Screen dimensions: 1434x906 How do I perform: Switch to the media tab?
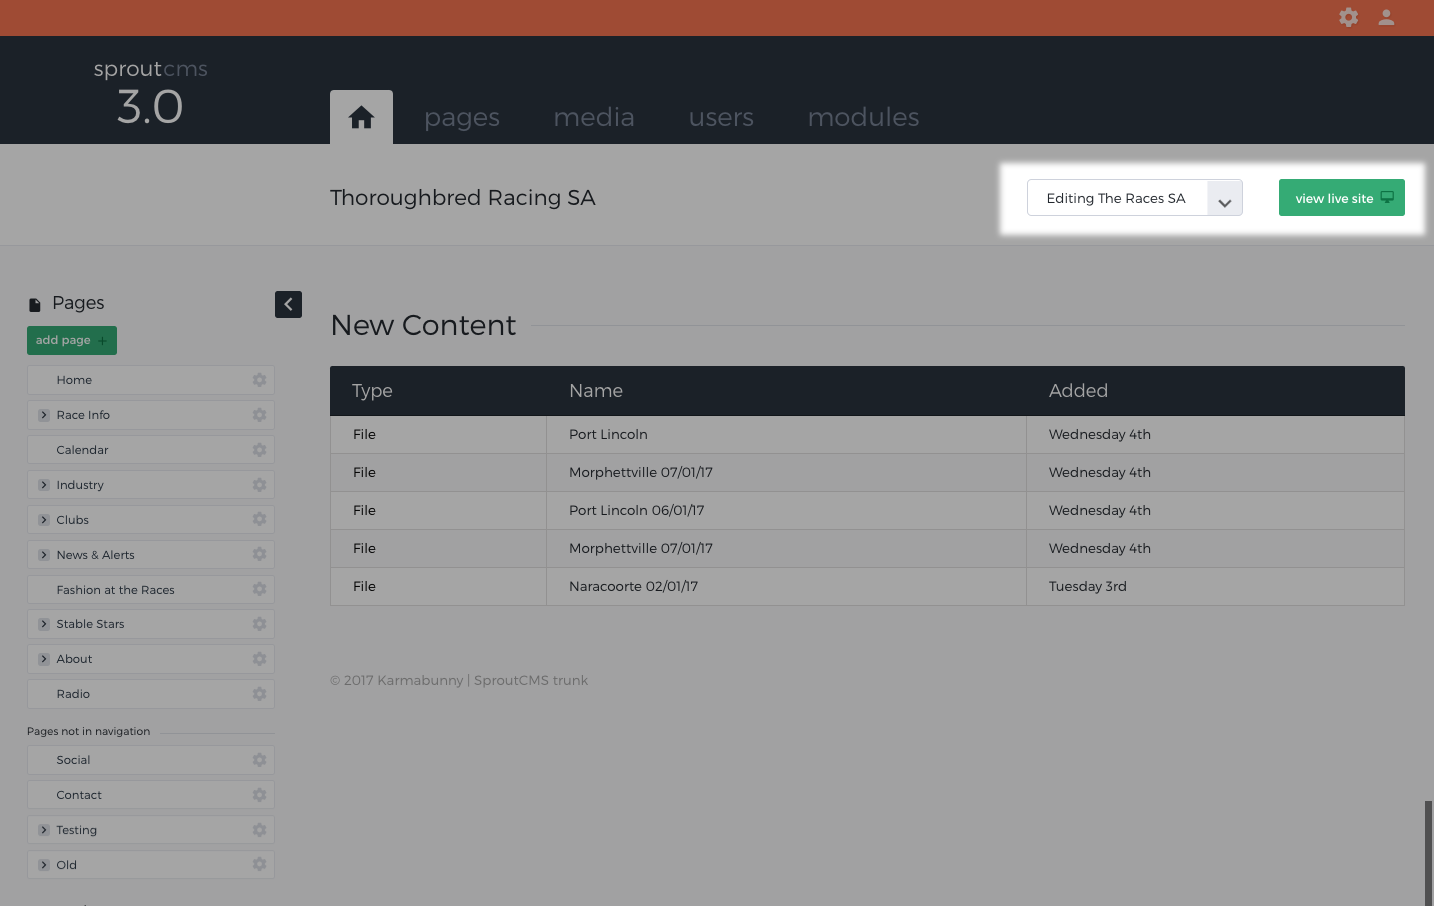pos(594,117)
